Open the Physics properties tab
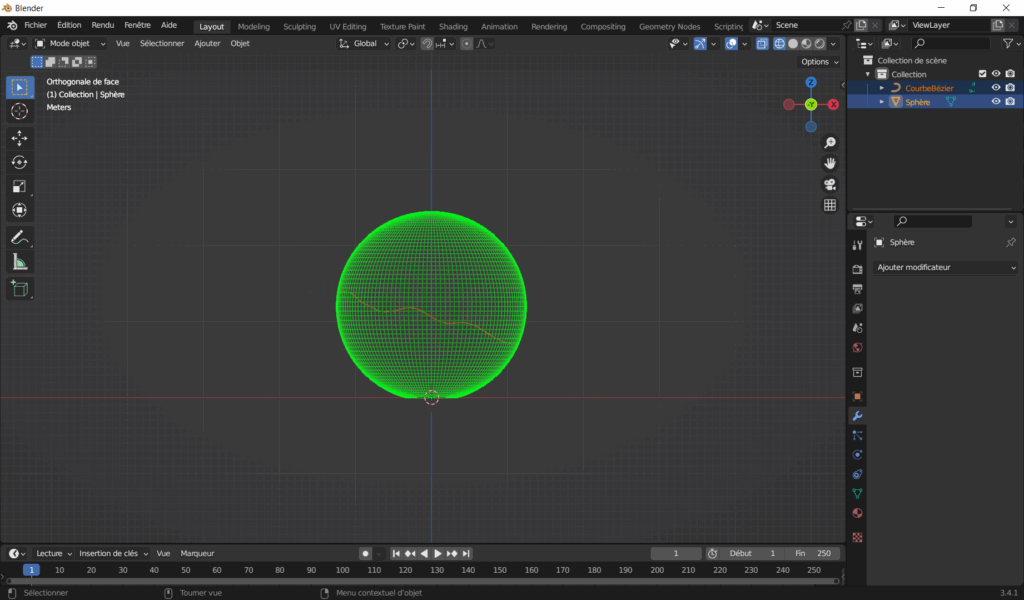The height and width of the screenshot is (600, 1024). click(857, 455)
